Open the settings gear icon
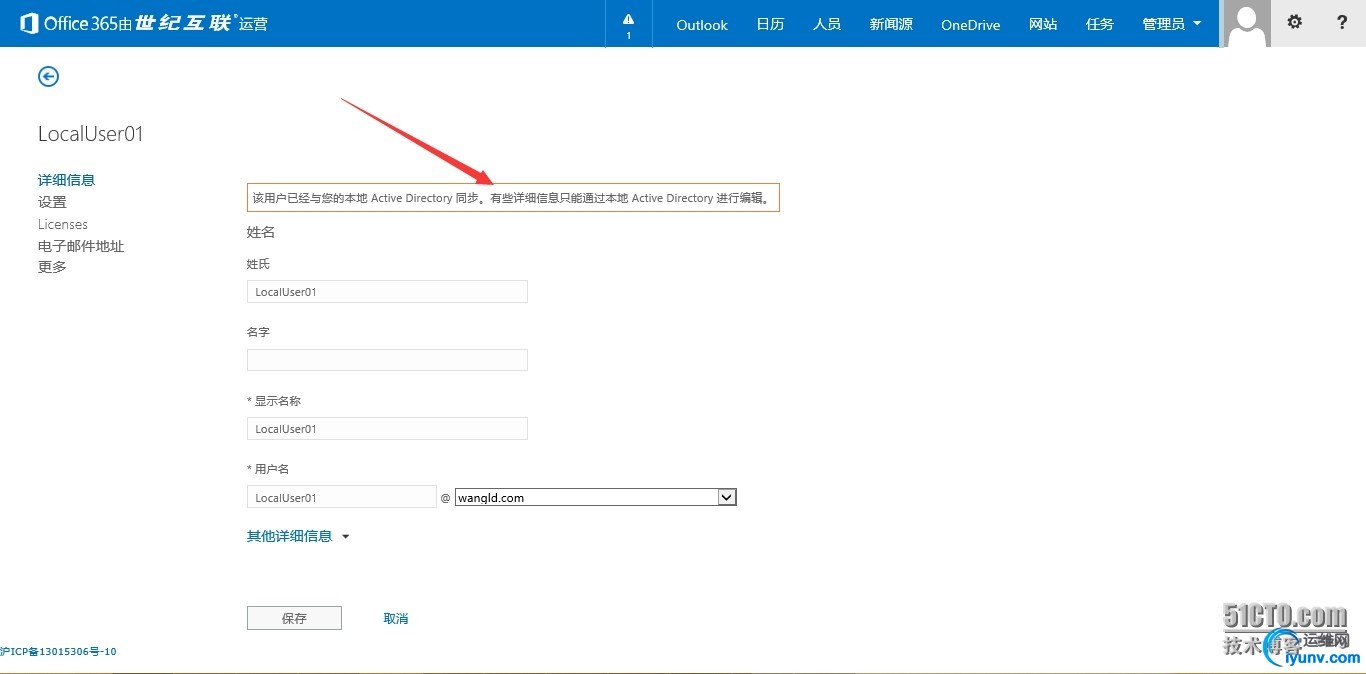1366x674 pixels. [1294, 22]
